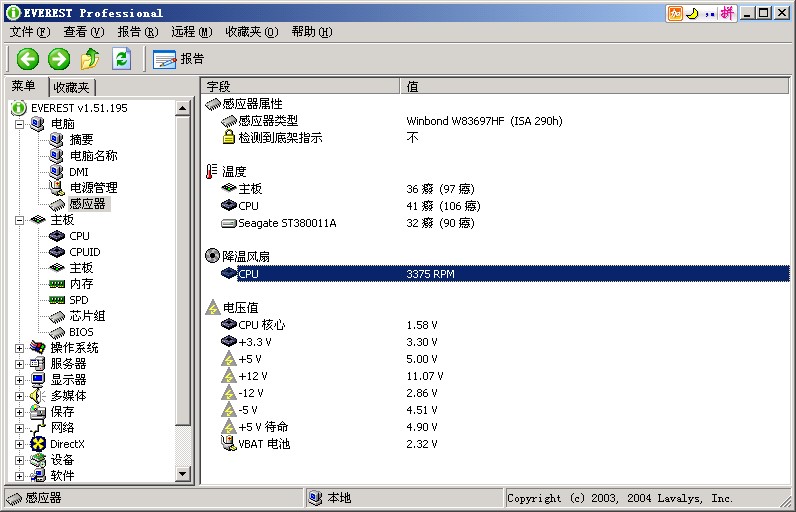Select DMI in the tree

79,172
